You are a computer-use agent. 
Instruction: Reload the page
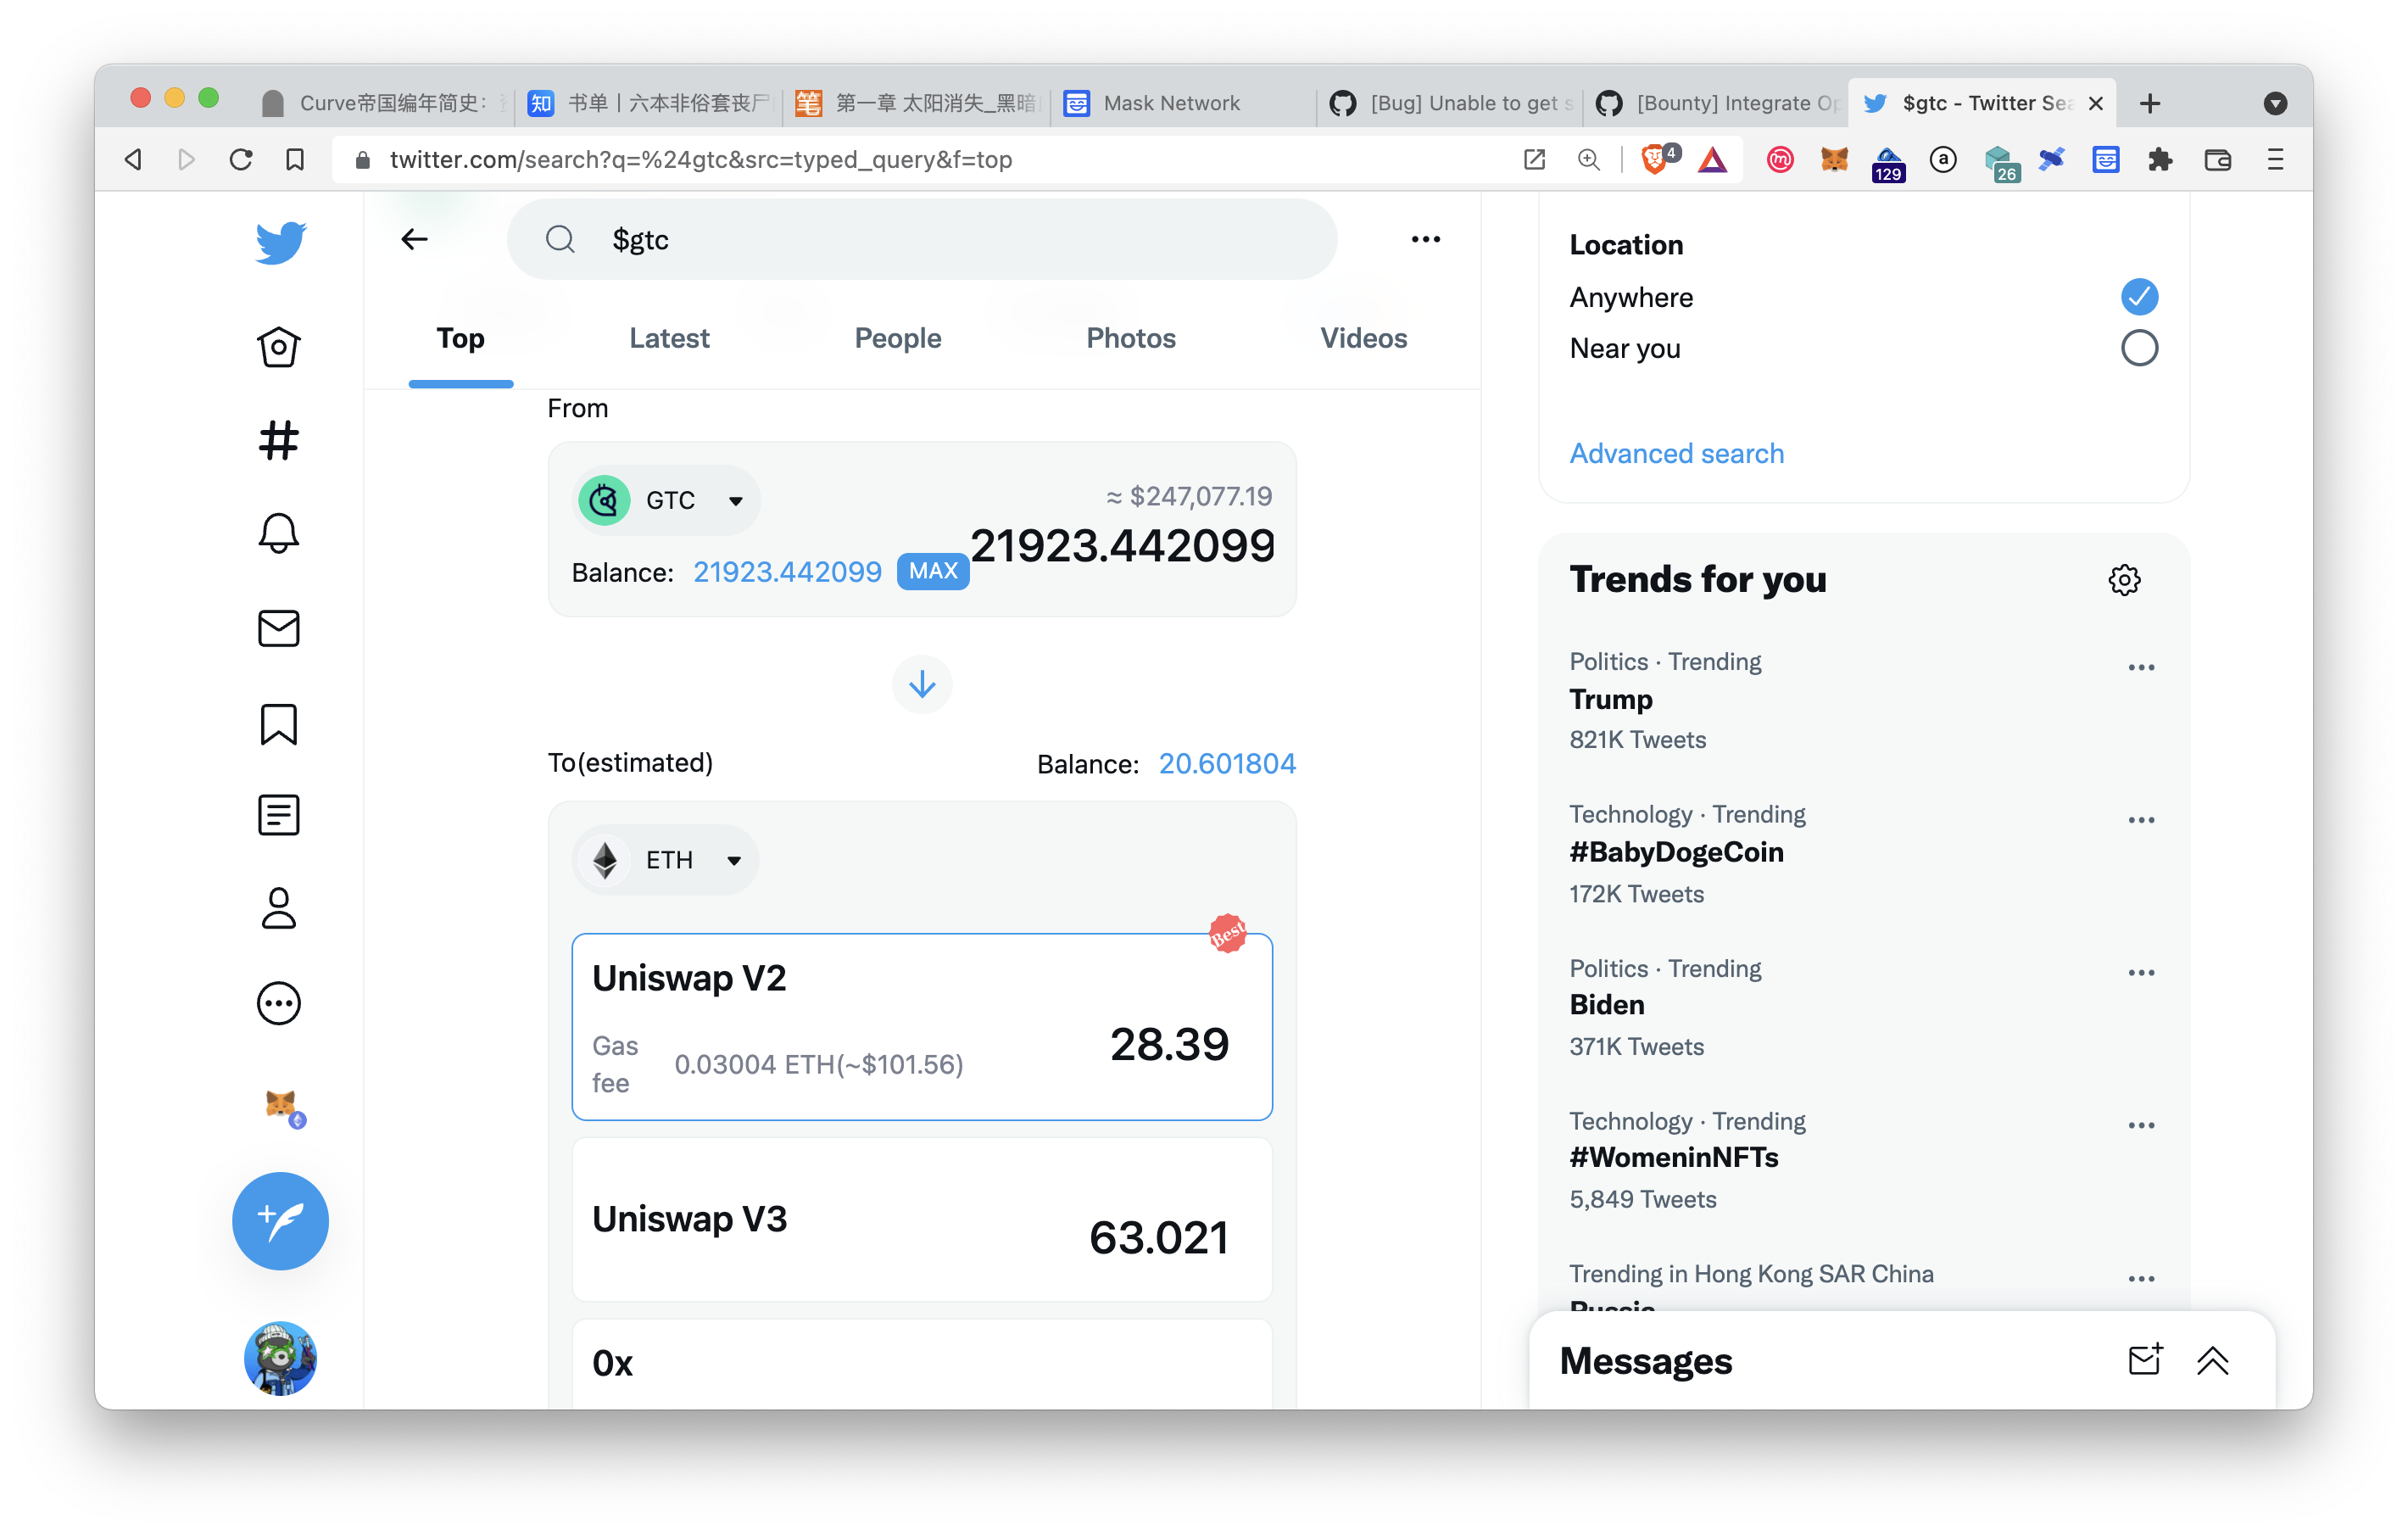pos(240,159)
